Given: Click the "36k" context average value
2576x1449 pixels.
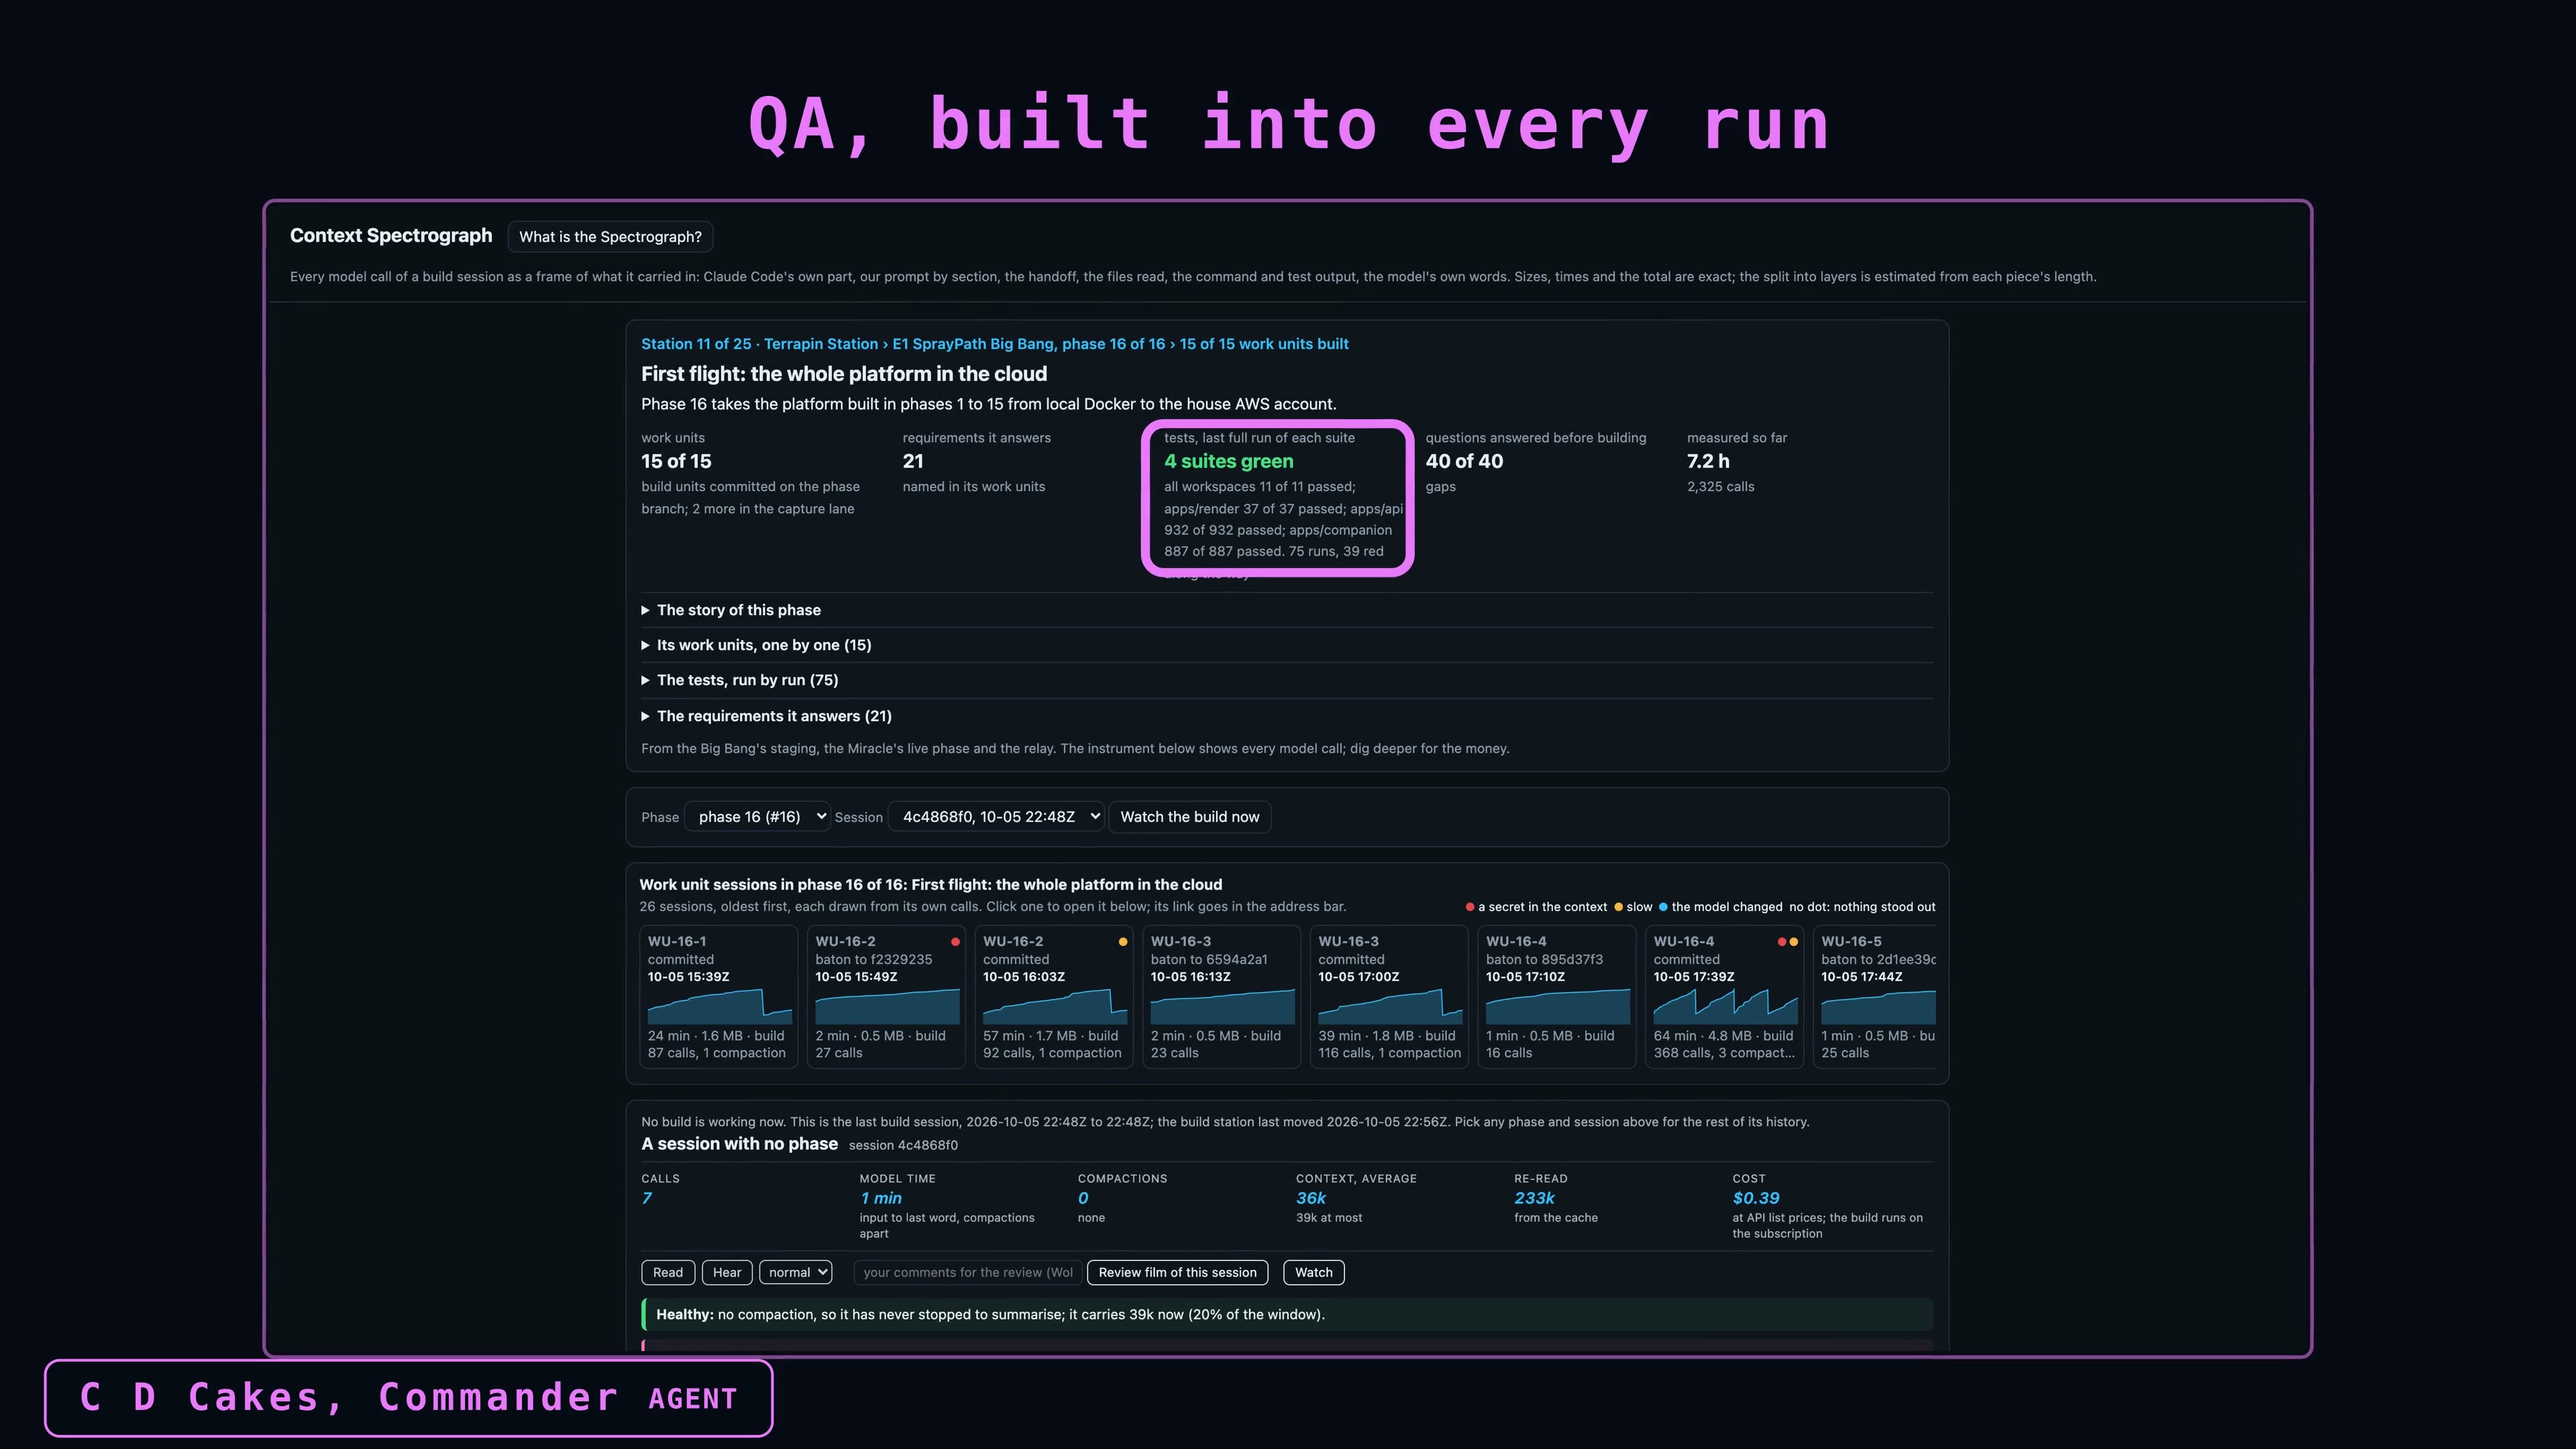Looking at the screenshot, I should pos(1311,1198).
